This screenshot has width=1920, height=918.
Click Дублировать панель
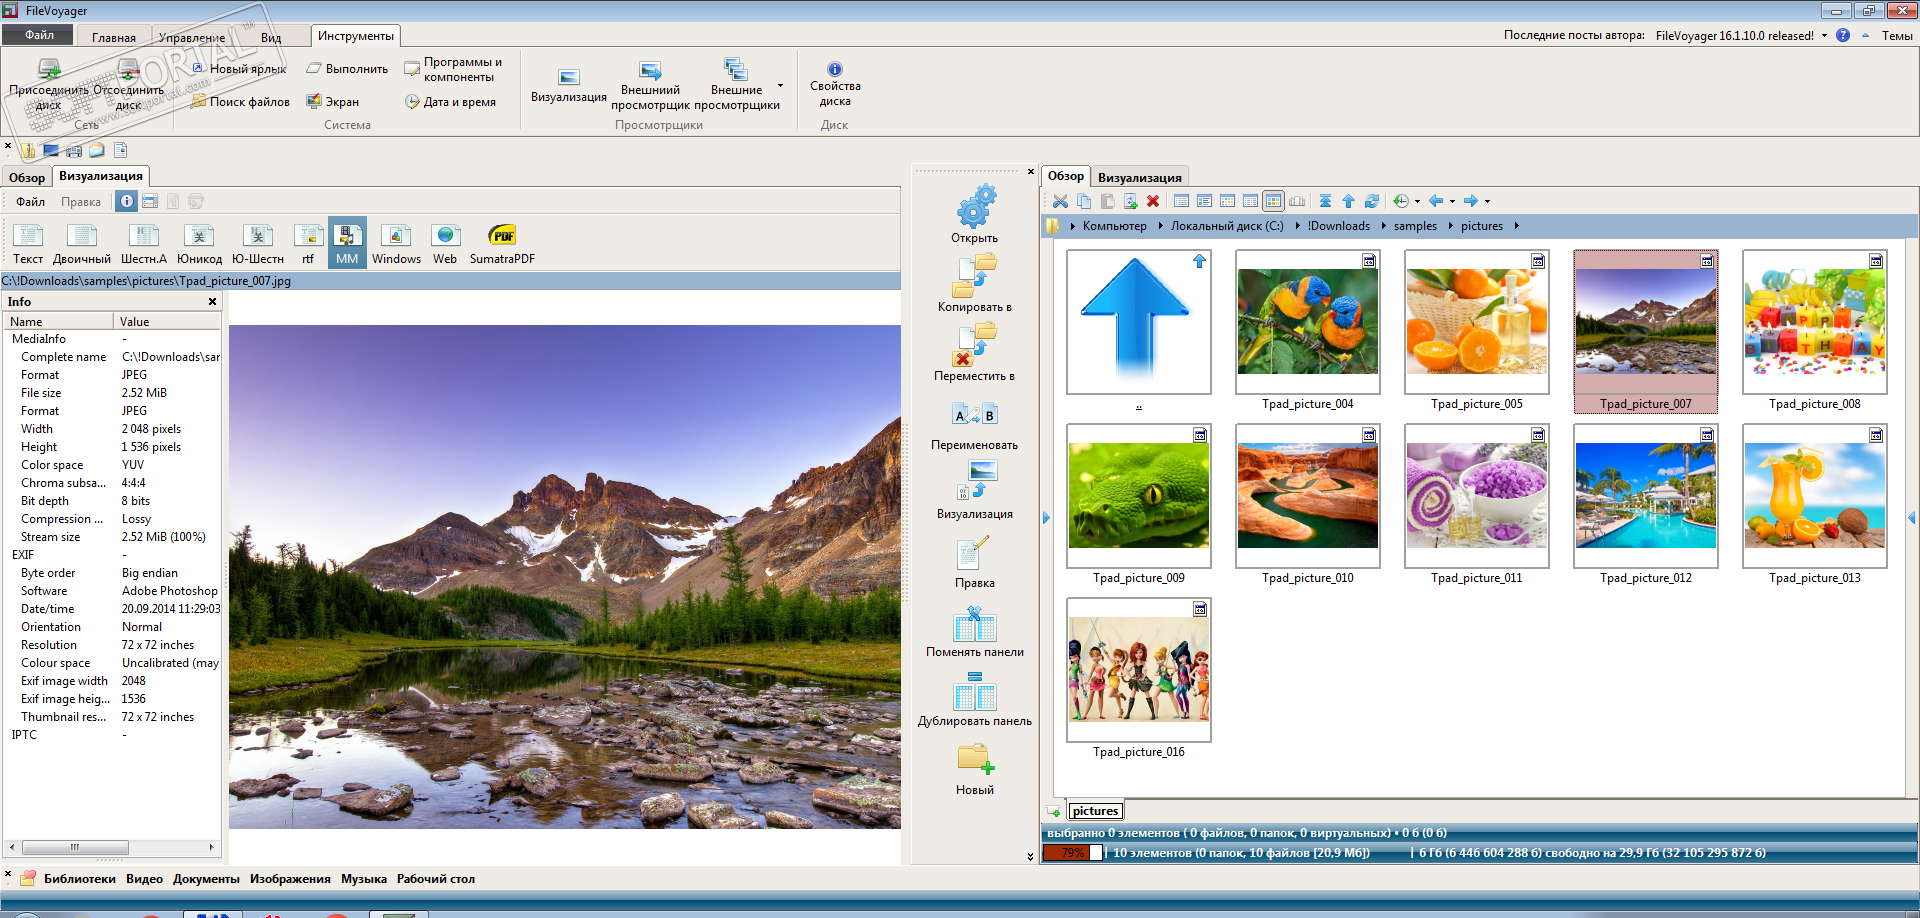(975, 701)
